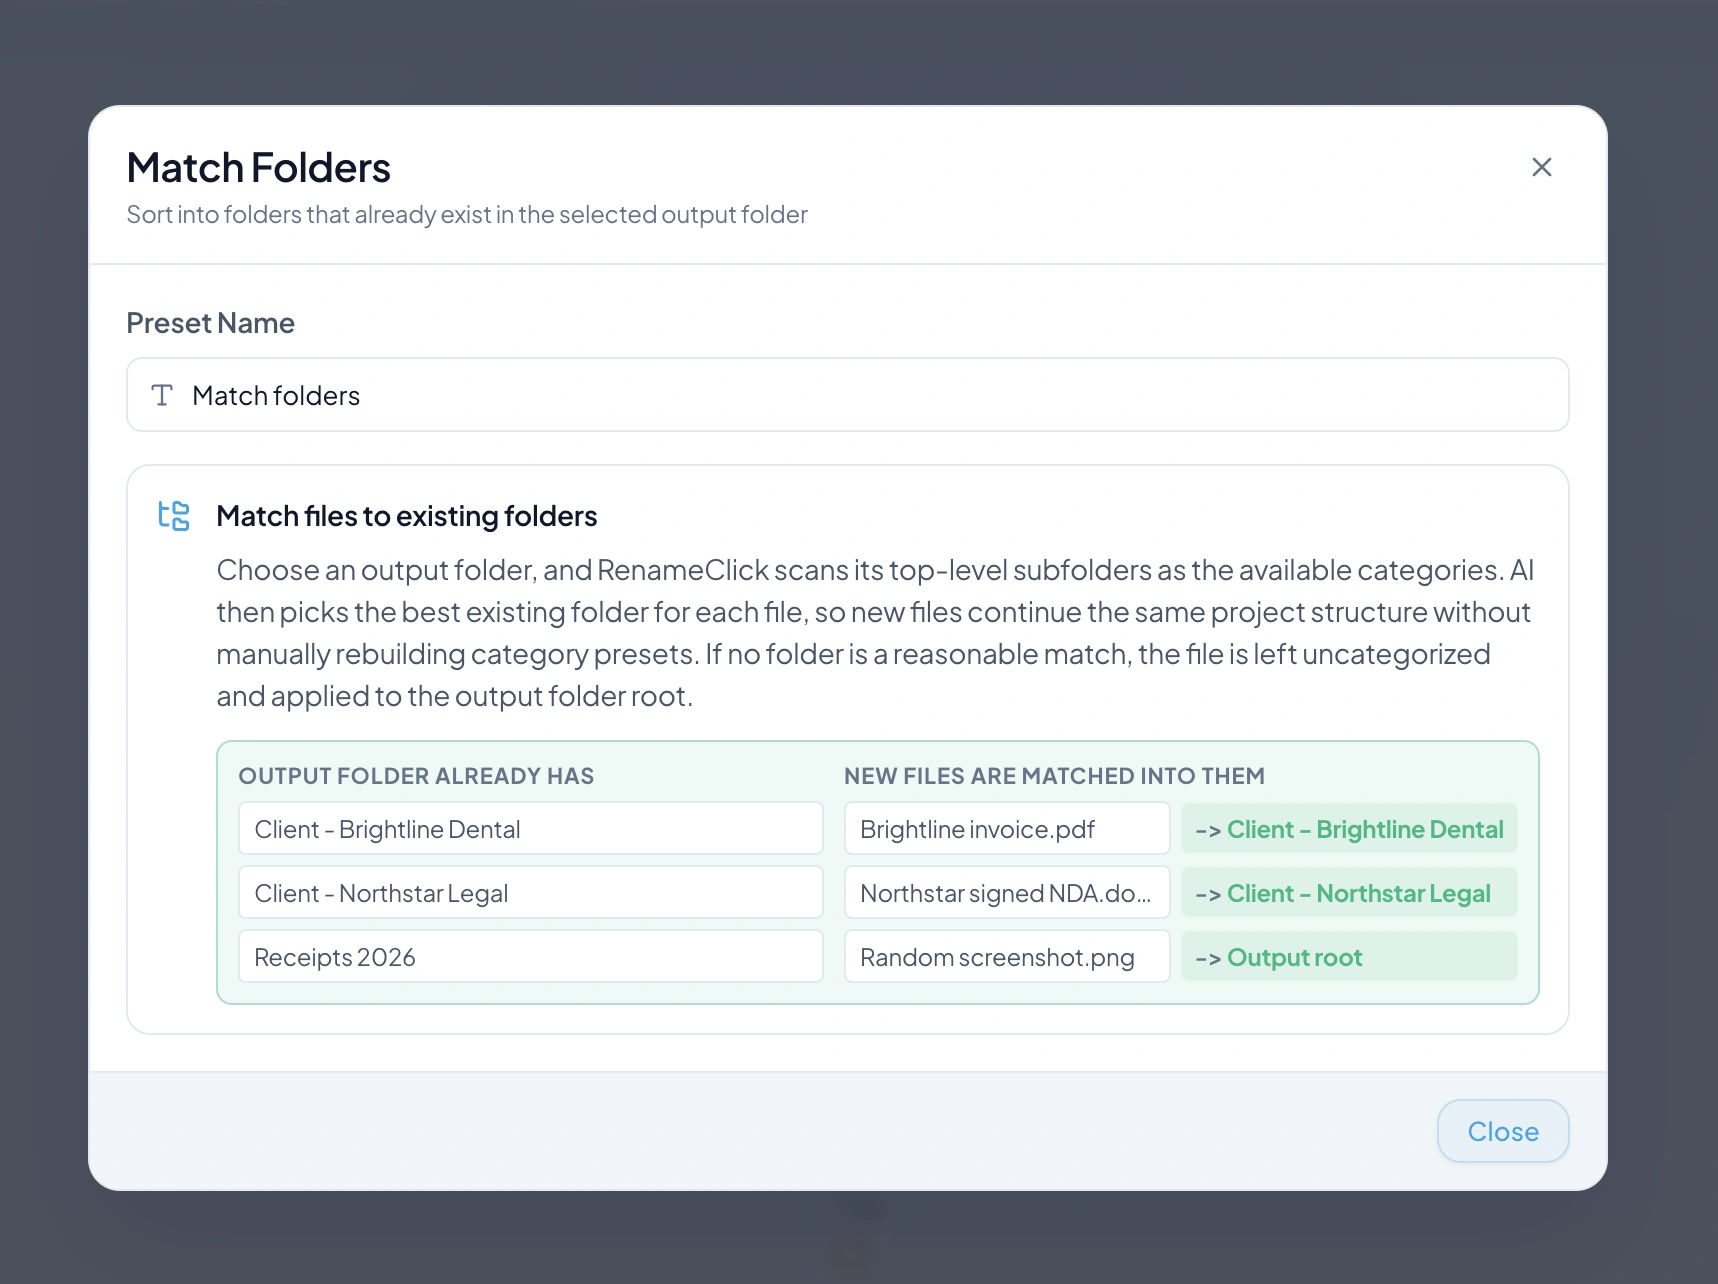The height and width of the screenshot is (1284, 1718).
Task: Click the green Client - Northstar Legal match tag
Action: [1349, 893]
